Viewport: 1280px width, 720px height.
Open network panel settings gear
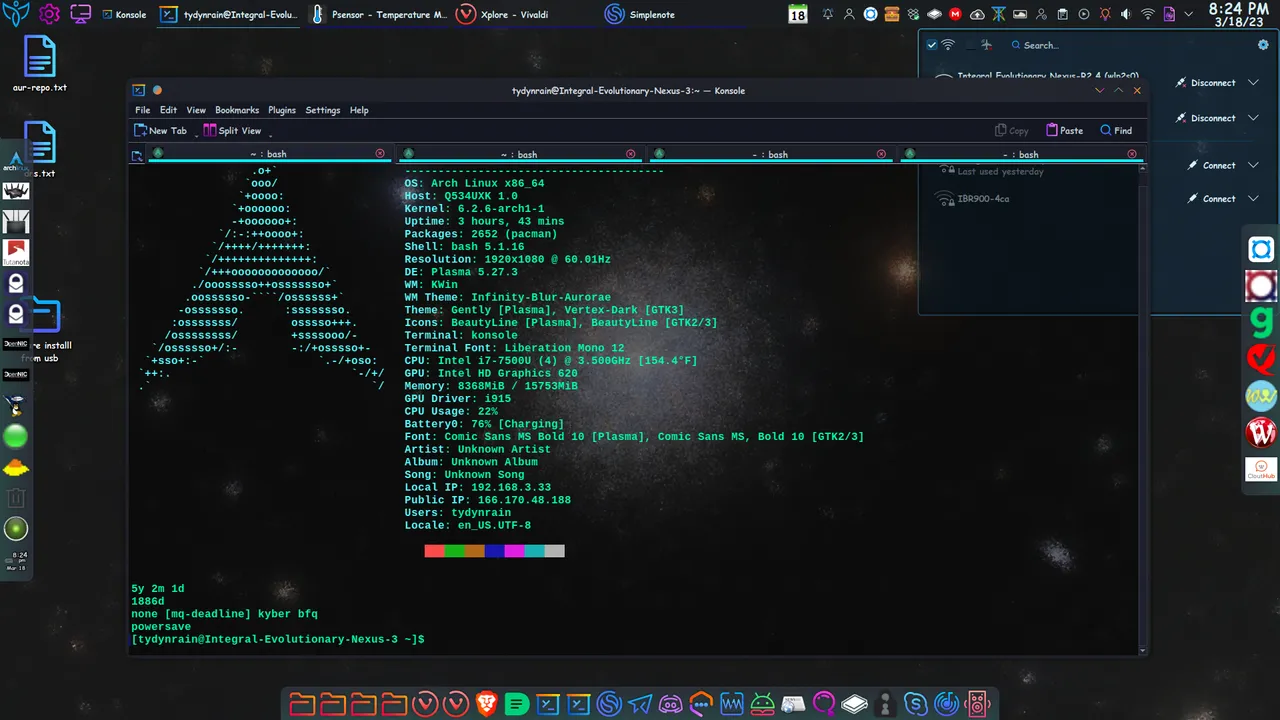pyautogui.click(x=1263, y=45)
